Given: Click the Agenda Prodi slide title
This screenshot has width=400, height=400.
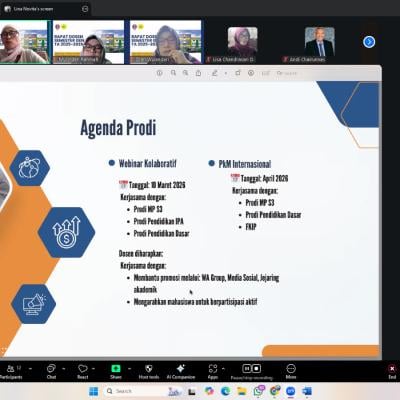Looking at the screenshot, I should point(118,128).
